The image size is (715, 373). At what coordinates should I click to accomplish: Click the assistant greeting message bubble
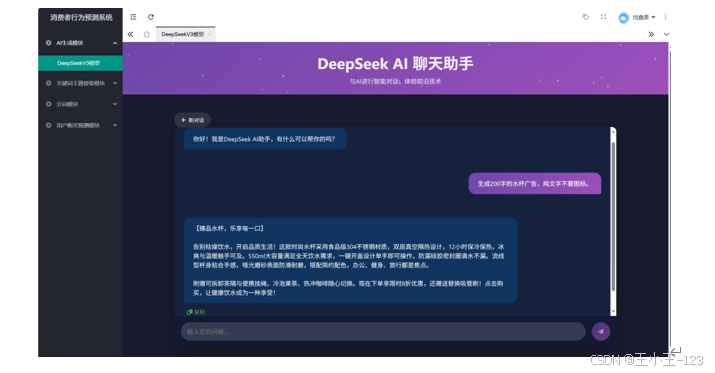(265, 139)
